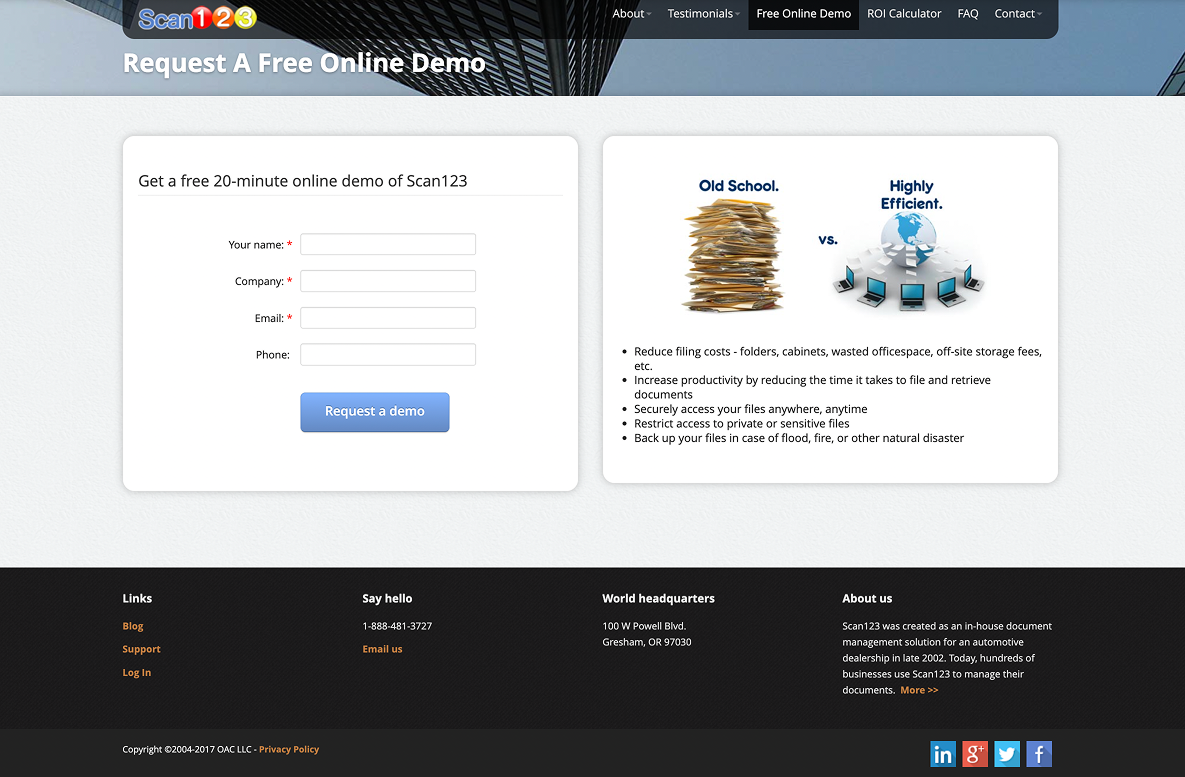Submit with Request a demo button
The height and width of the screenshot is (777, 1185).
375,412
